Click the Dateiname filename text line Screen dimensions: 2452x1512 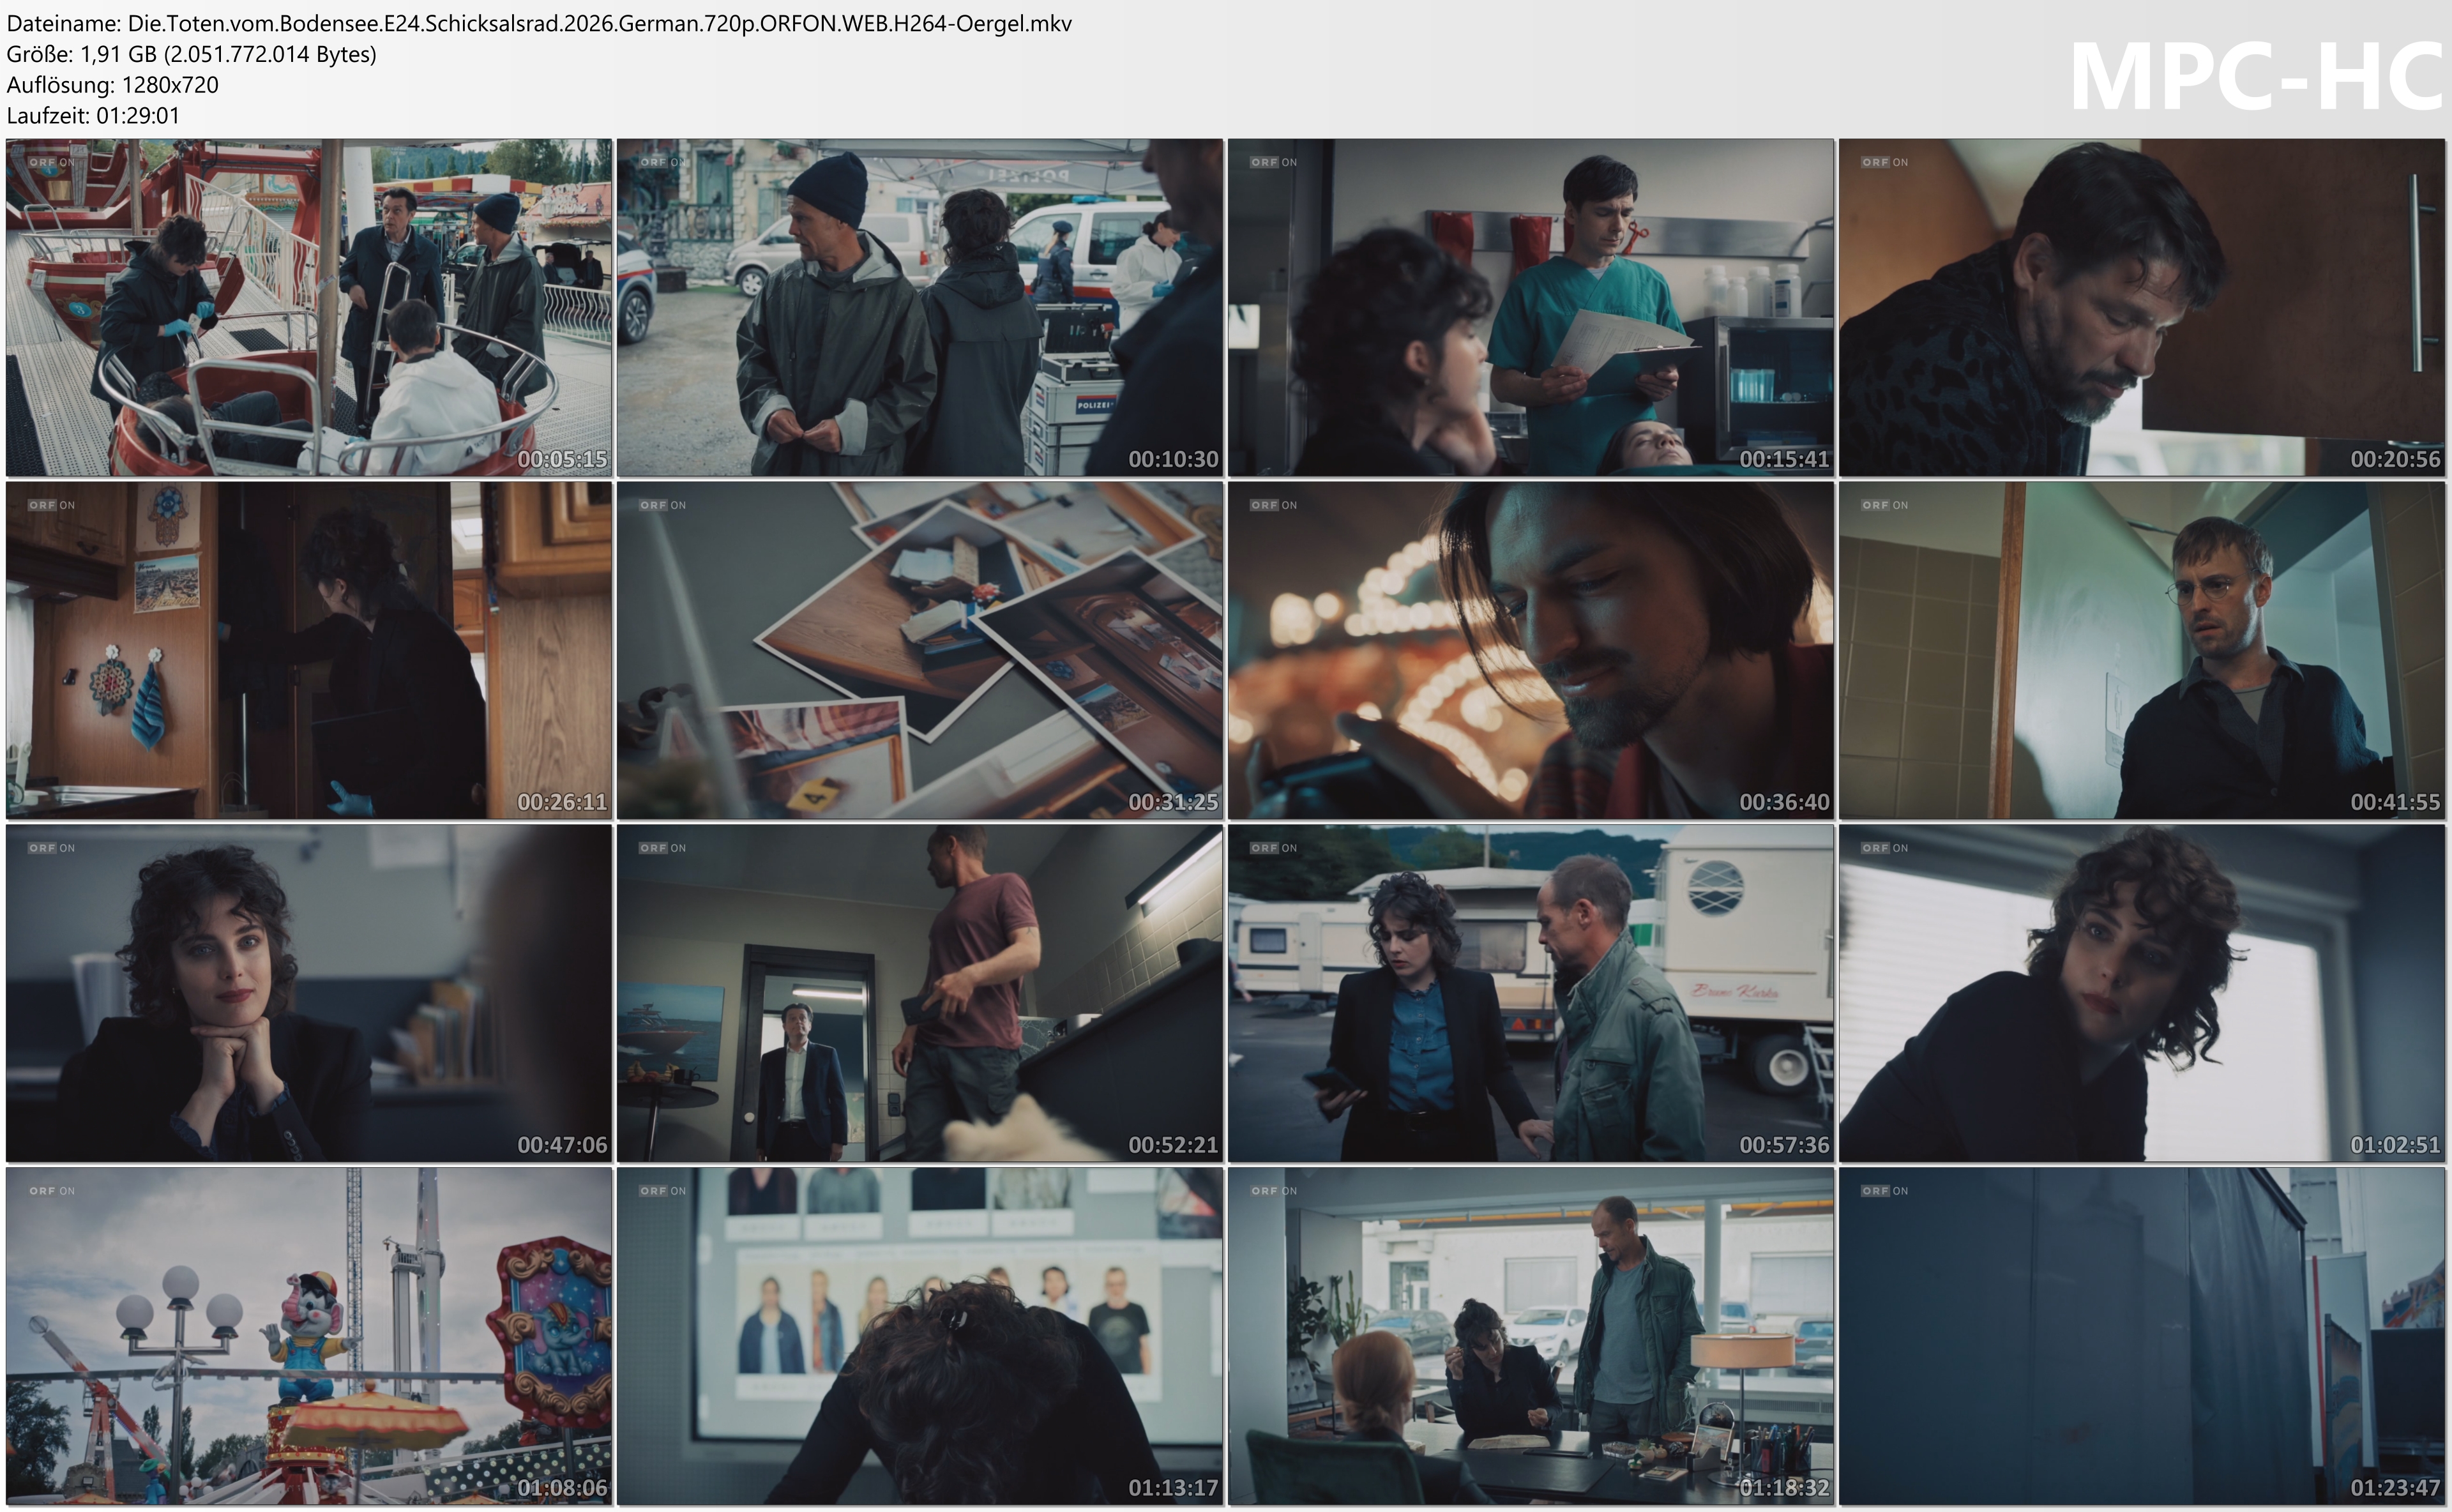(539, 23)
